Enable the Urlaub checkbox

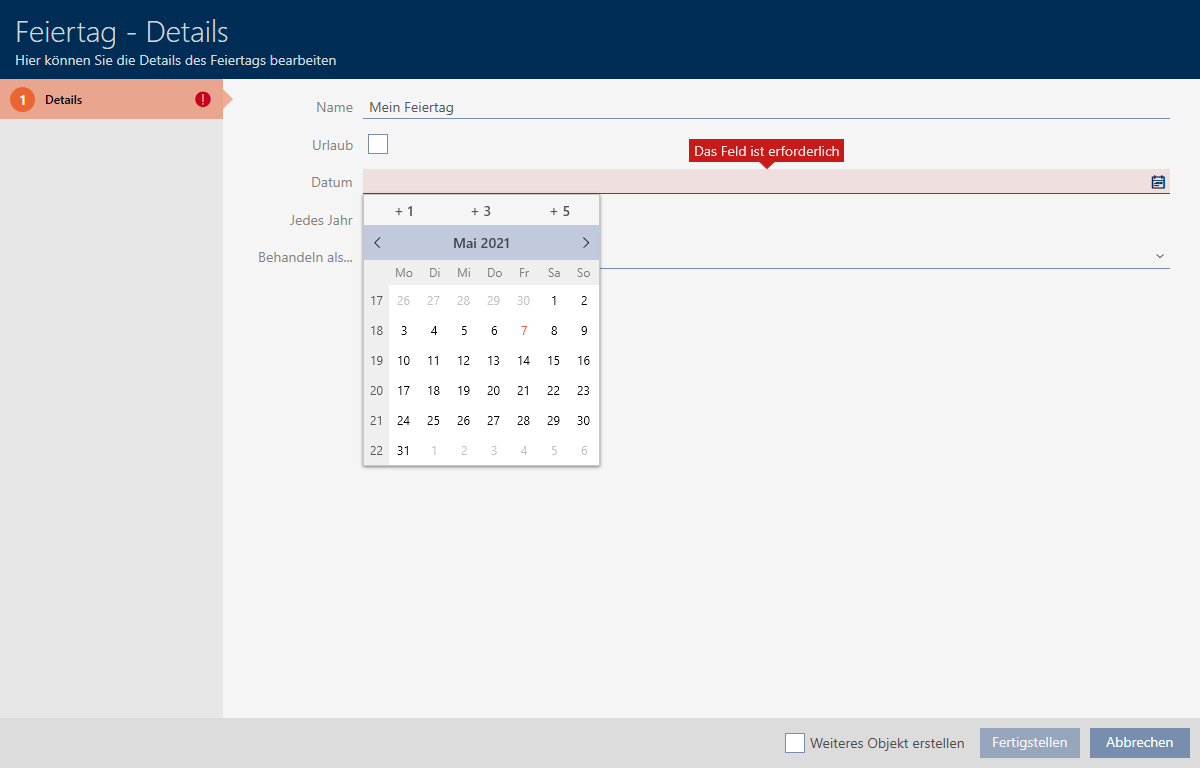point(378,145)
